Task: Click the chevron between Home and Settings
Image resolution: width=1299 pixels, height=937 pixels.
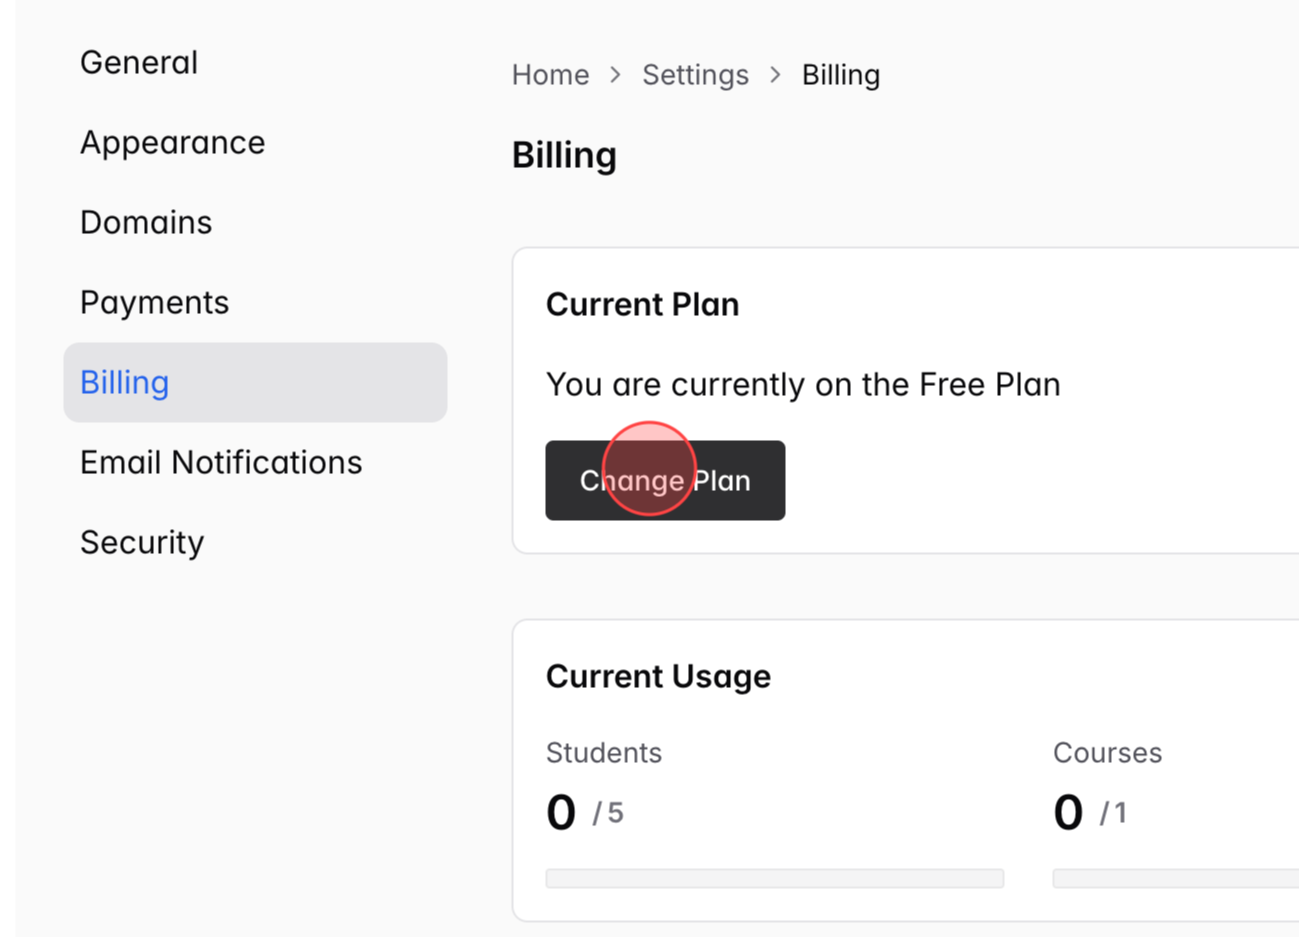Action: (x=614, y=74)
